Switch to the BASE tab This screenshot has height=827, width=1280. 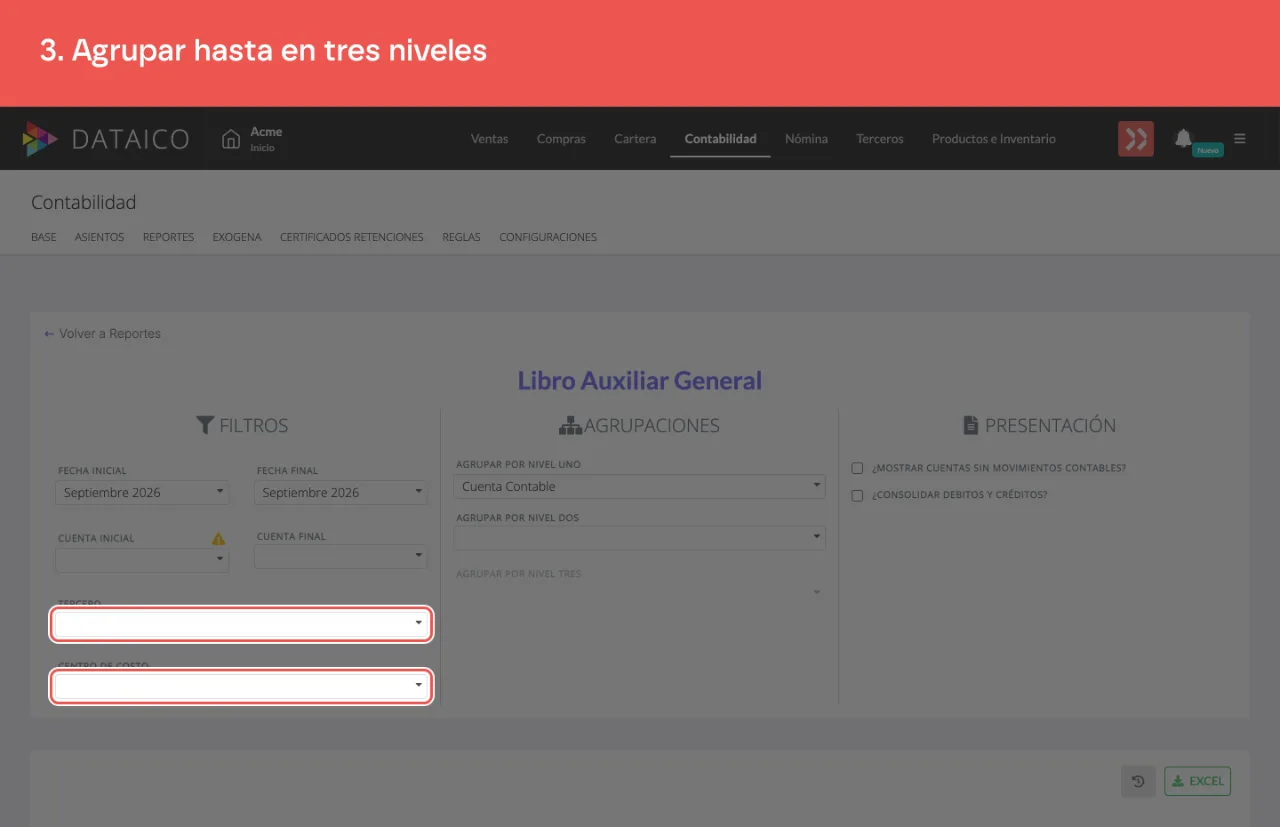[44, 238]
